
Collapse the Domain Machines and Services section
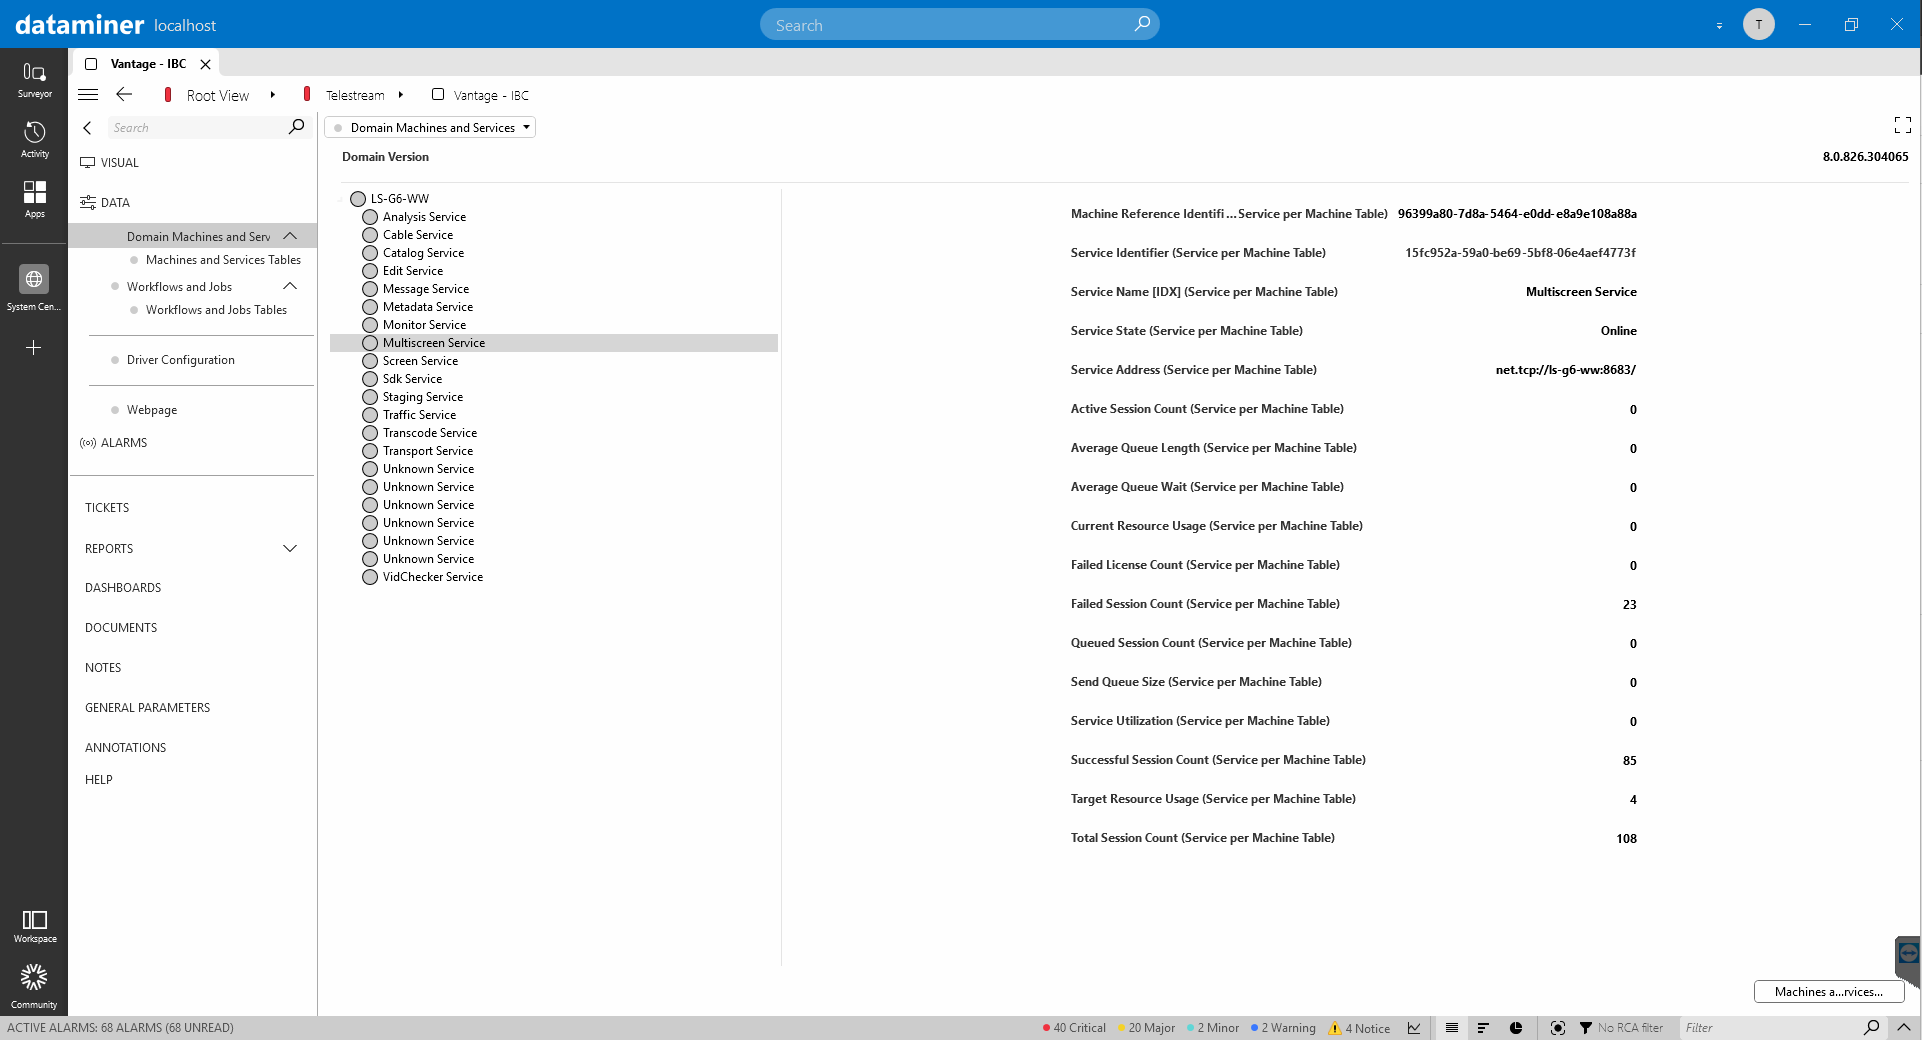[x=290, y=236]
